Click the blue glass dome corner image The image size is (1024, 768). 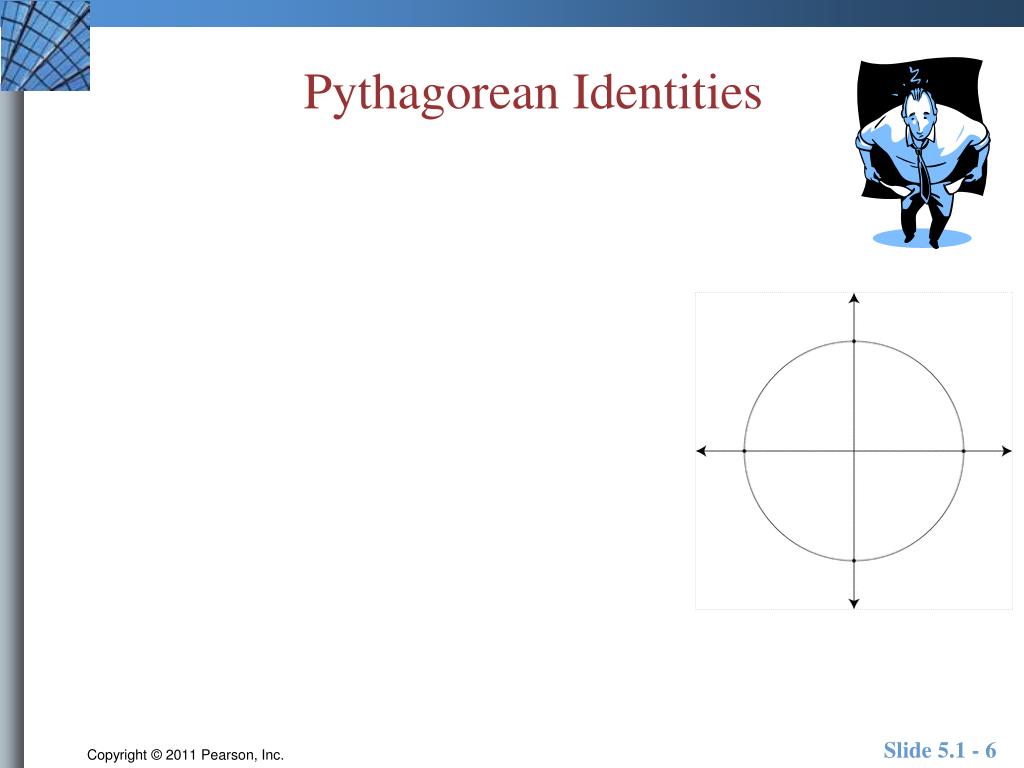pyautogui.click(x=45, y=46)
